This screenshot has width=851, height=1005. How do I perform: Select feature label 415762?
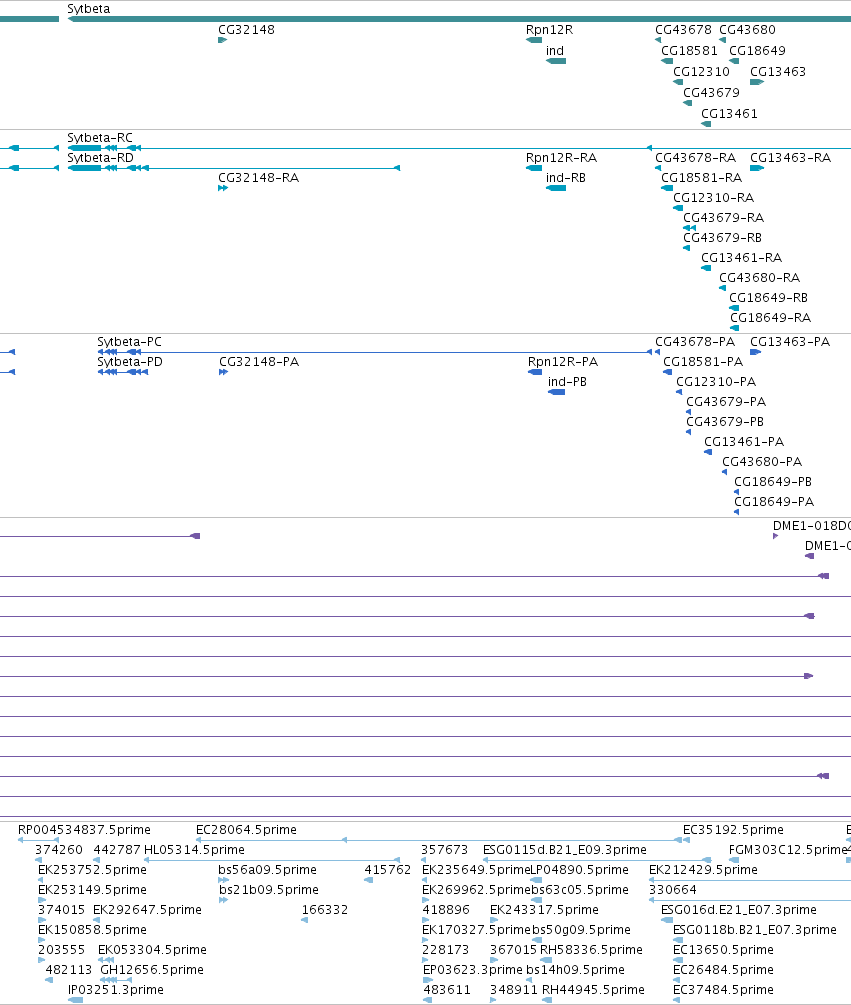387,870
